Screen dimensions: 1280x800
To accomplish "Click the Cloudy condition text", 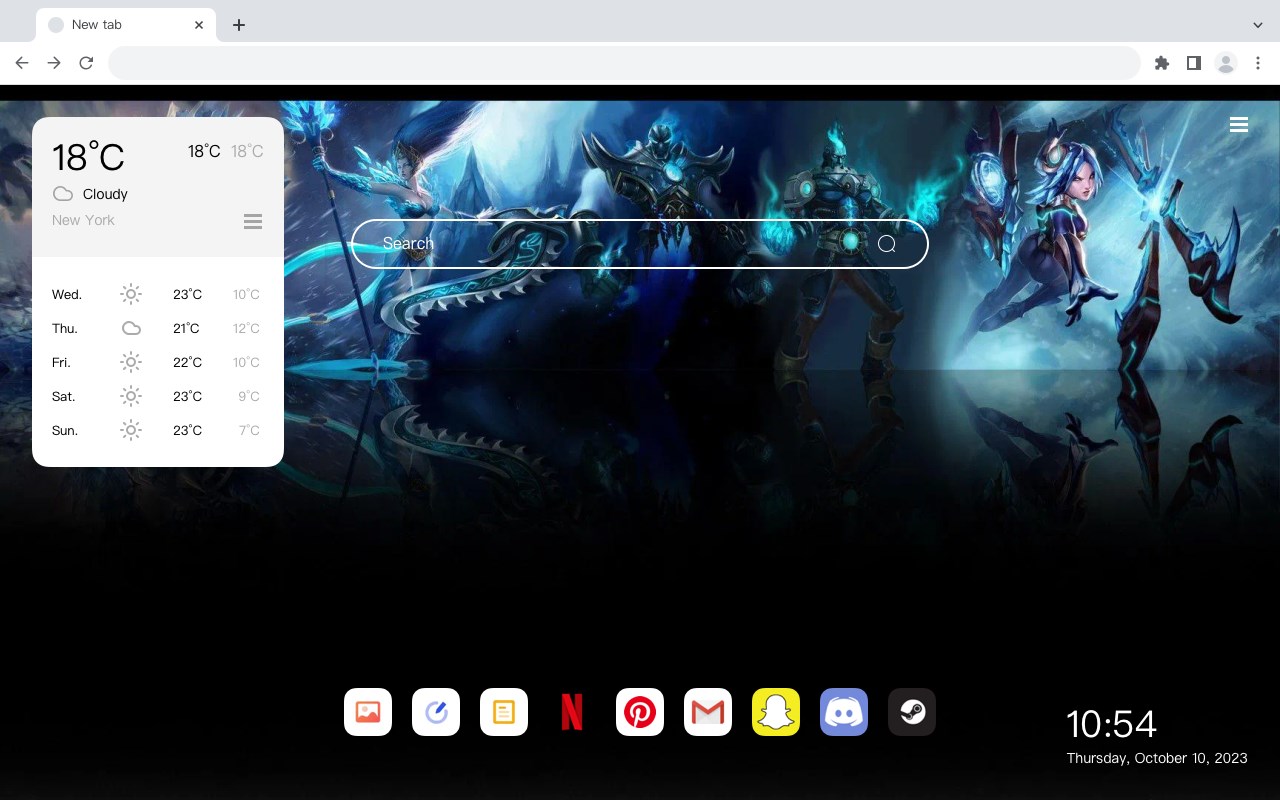I will [x=105, y=194].
